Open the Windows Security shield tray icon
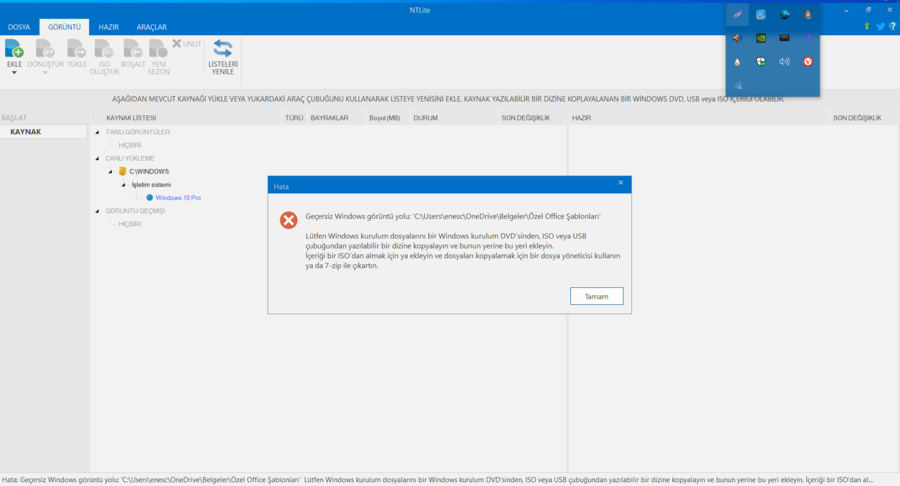Viewport: 900px width, 486px height. [x=761, y=61]
